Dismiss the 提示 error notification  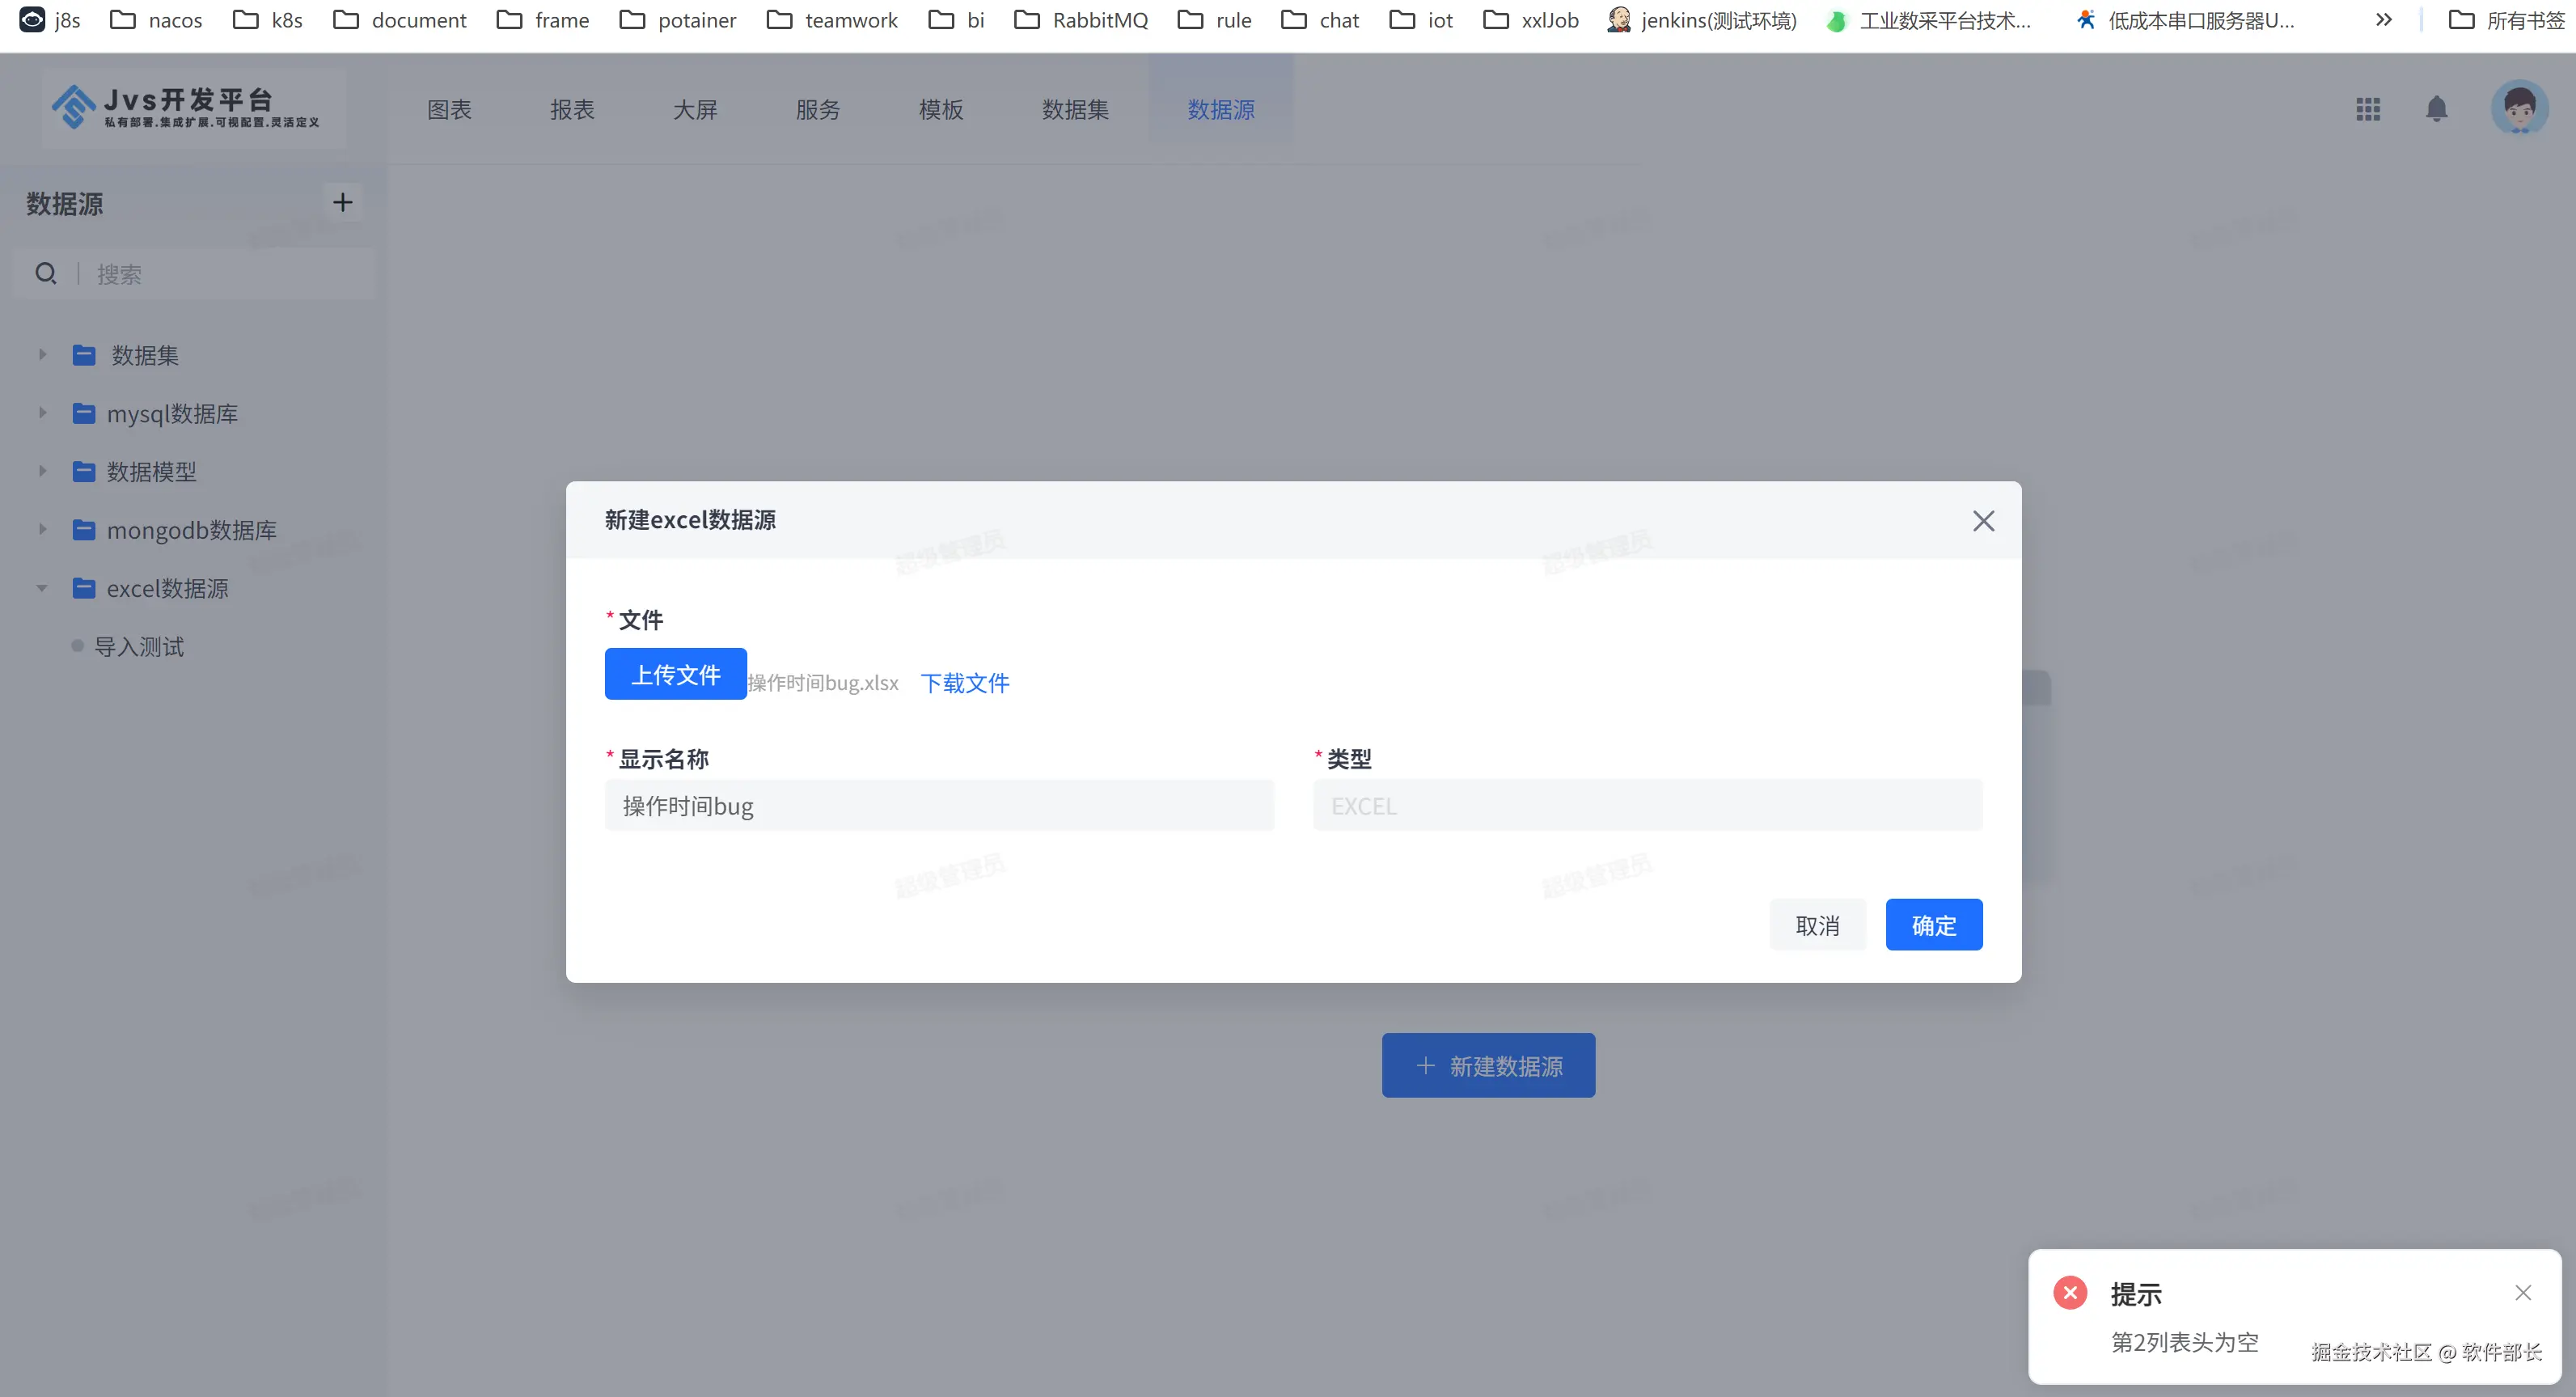[x=2522, y=1293]
